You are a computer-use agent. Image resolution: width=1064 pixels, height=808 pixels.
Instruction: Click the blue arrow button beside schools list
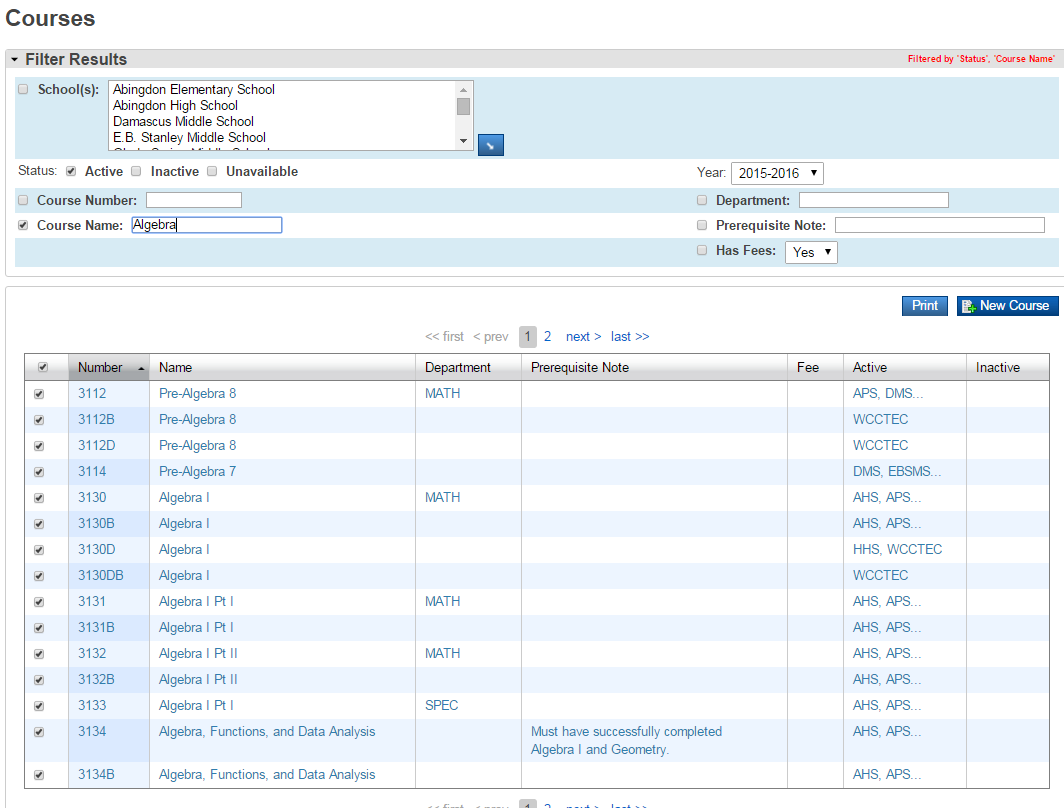pyautogui.click(x=491, y=145)
